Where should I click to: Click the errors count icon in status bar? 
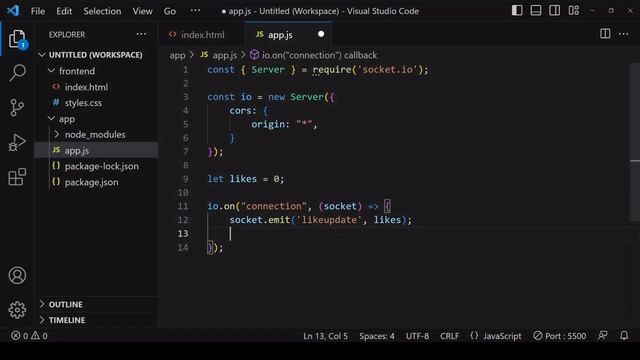pyautogui.click(x=20, y=336)
